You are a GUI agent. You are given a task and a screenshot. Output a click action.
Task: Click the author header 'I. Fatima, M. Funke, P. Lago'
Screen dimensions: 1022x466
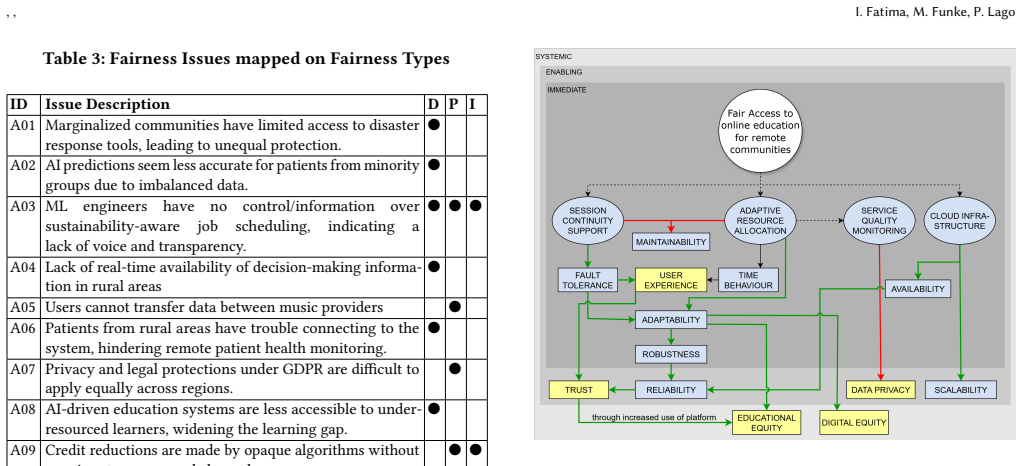[935, 12]
